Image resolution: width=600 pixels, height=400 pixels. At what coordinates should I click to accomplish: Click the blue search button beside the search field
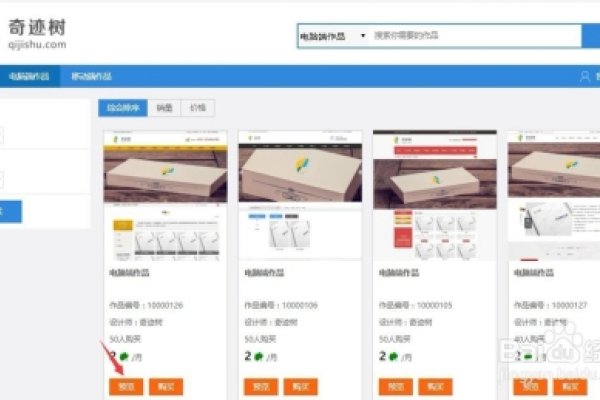coord(591,36)
